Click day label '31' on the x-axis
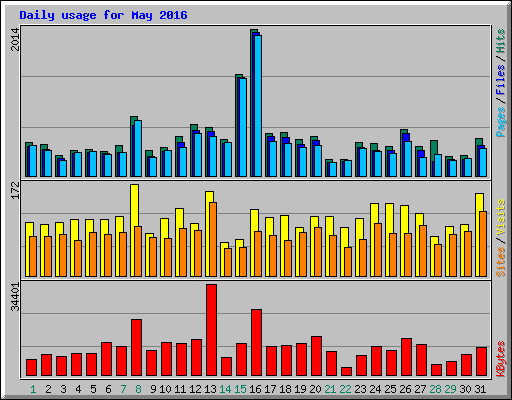Viewport: 512px width, 400px height. tap(480, 389)
